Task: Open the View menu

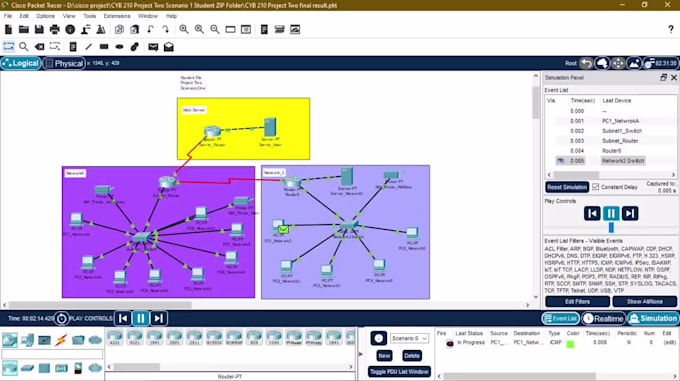Action: [x=69, y=16]
